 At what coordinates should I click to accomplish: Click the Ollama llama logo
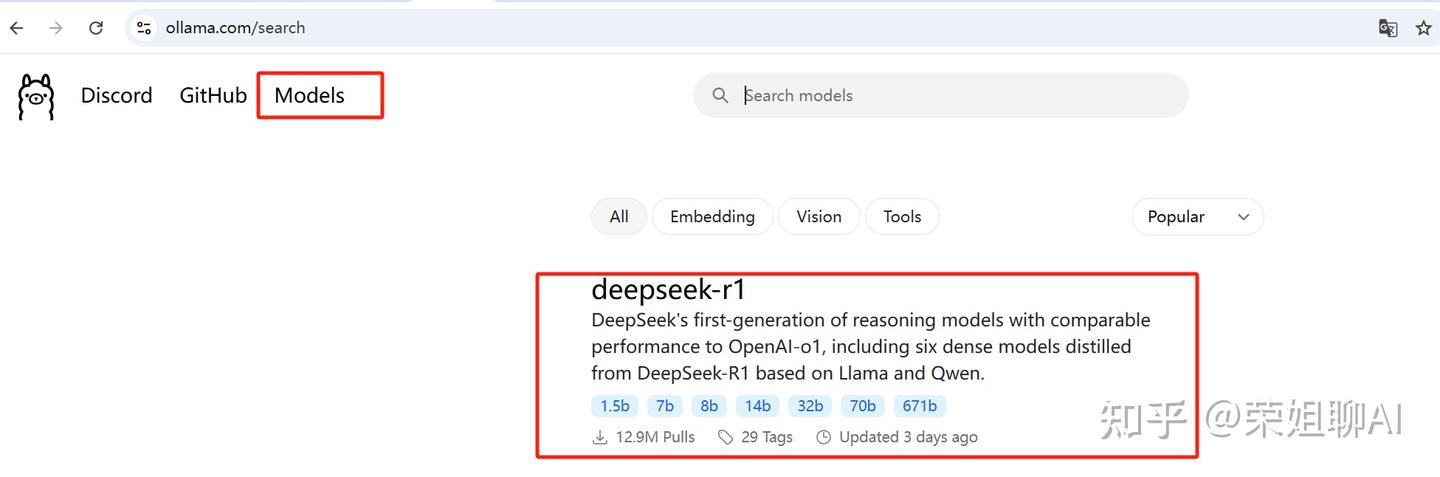36,97
